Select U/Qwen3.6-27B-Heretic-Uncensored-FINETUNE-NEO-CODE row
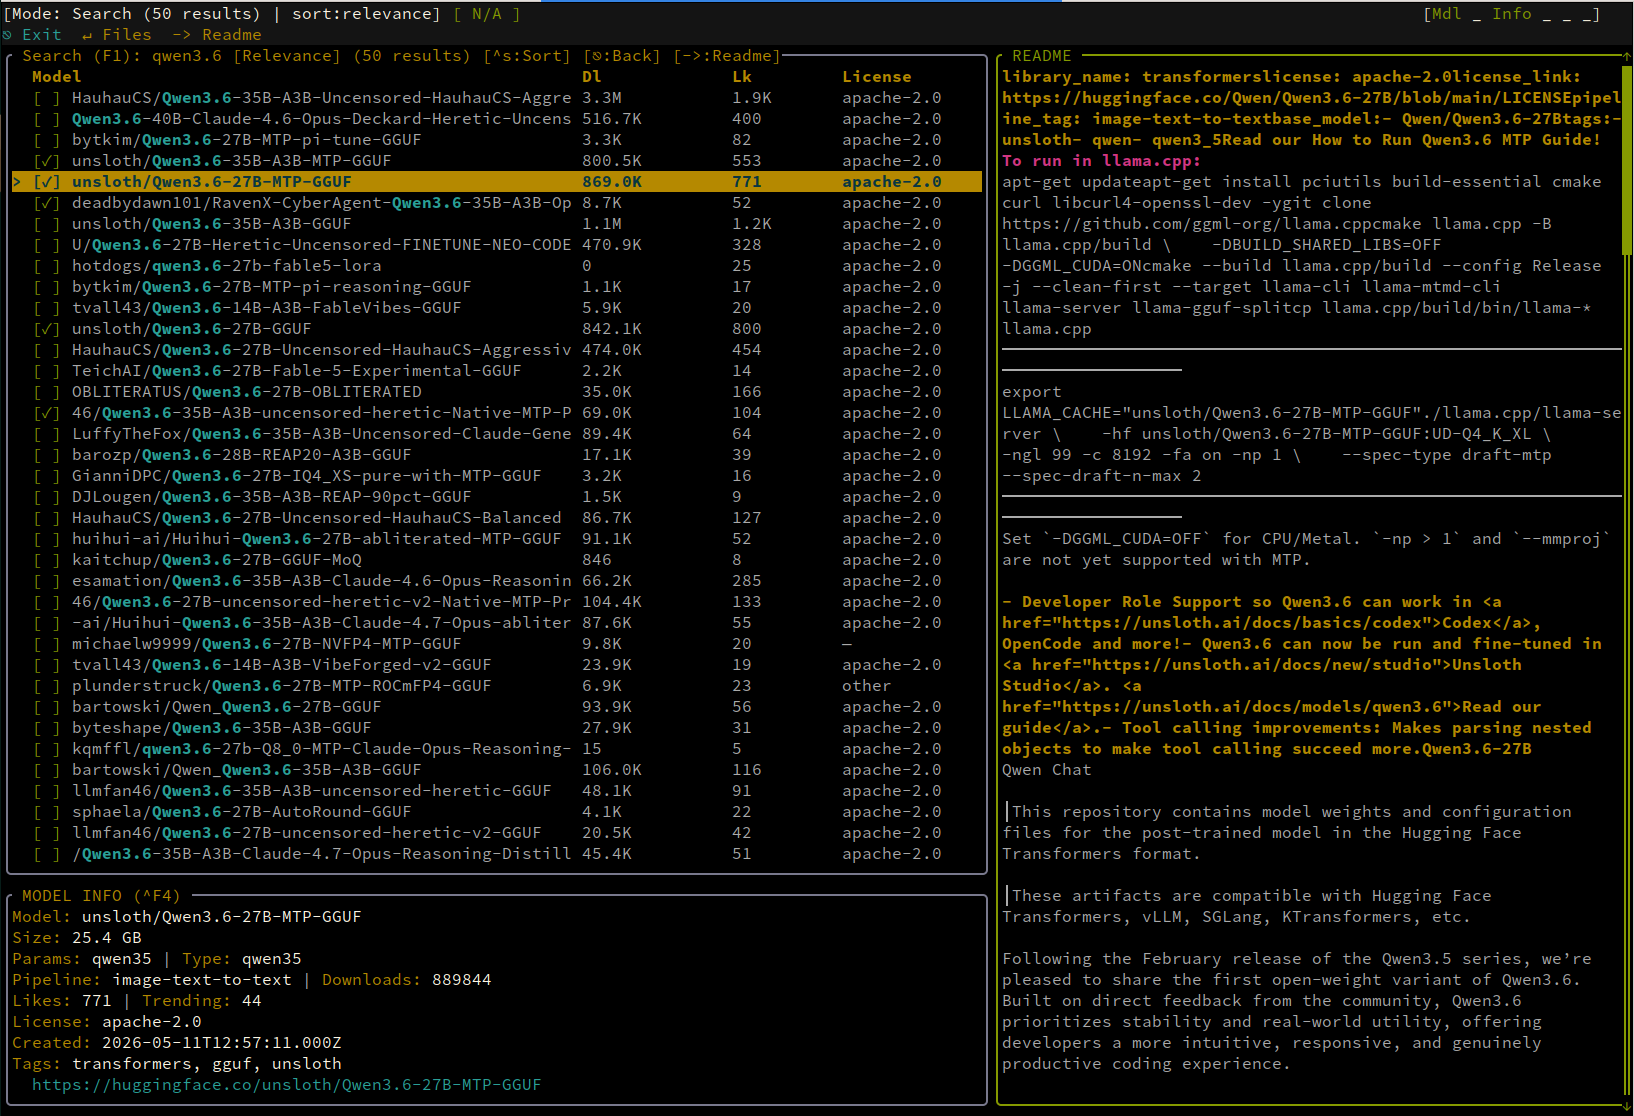This screenshot has height=1116, width=1634. click(x=497, y=245)
